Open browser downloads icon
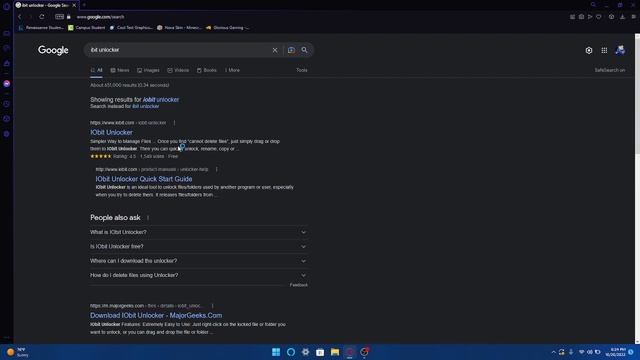 [622, 17]
